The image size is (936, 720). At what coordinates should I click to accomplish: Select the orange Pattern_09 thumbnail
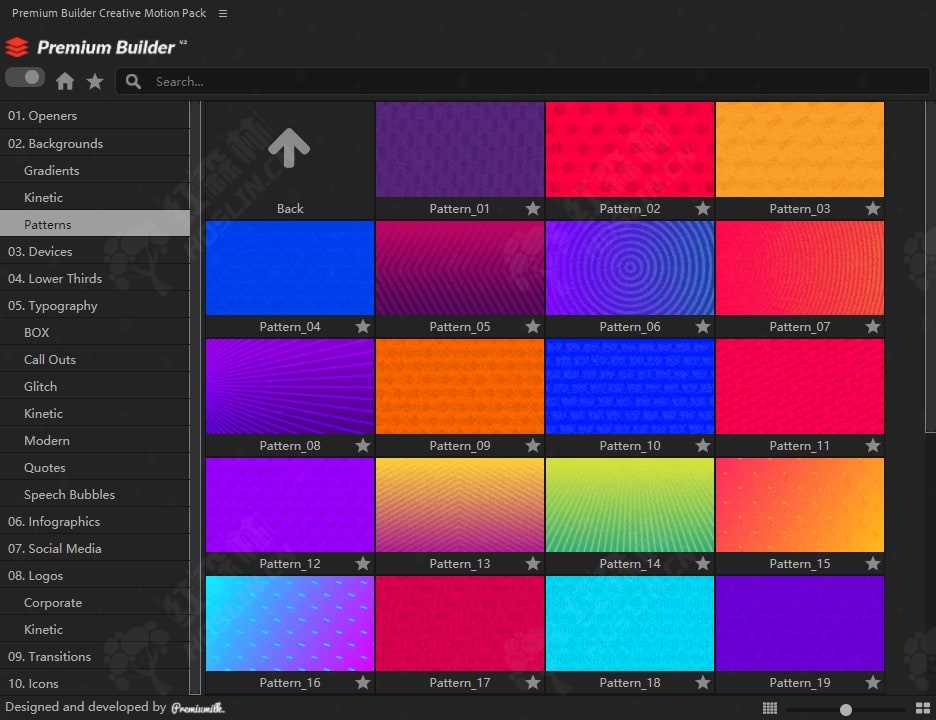pos(460,386)
